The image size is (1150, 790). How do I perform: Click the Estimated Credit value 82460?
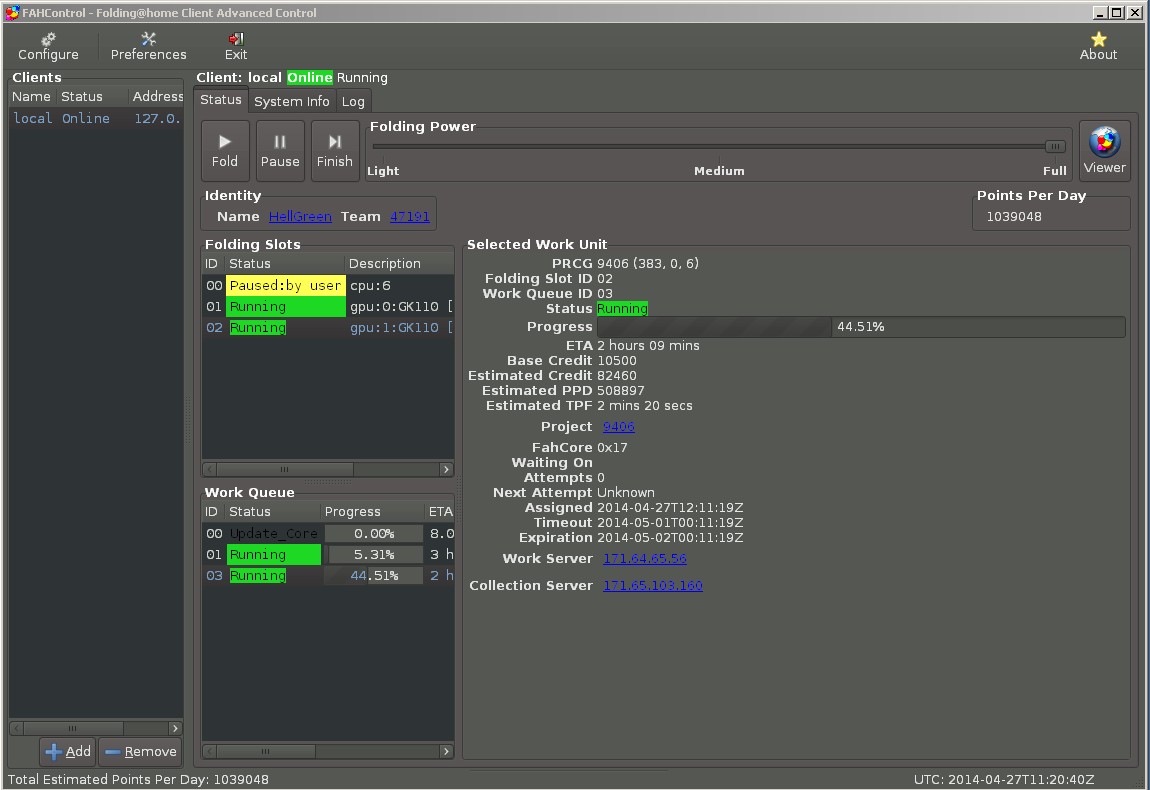(617, 376)
